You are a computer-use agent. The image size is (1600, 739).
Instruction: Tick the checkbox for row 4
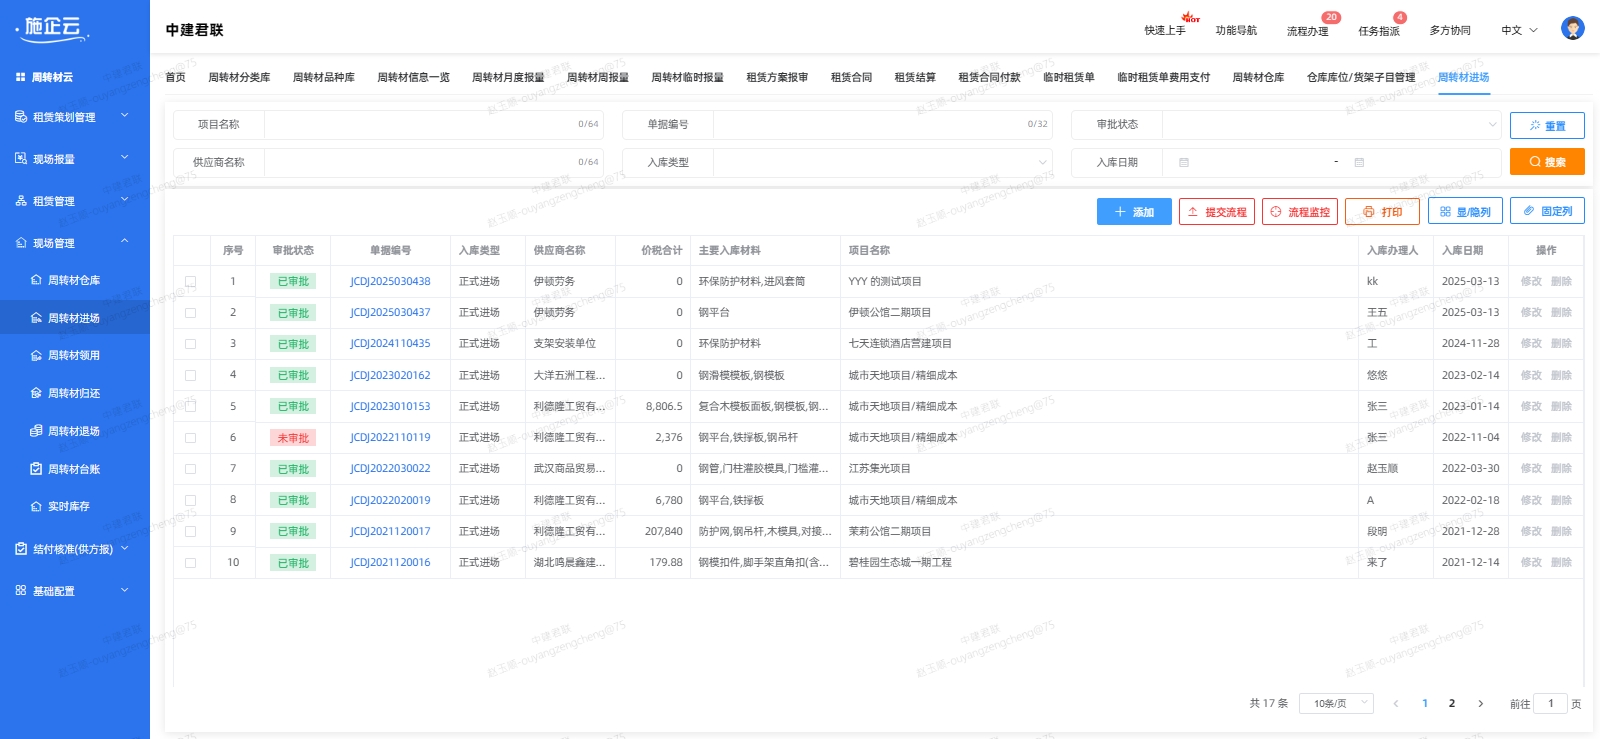coord(190,376)
